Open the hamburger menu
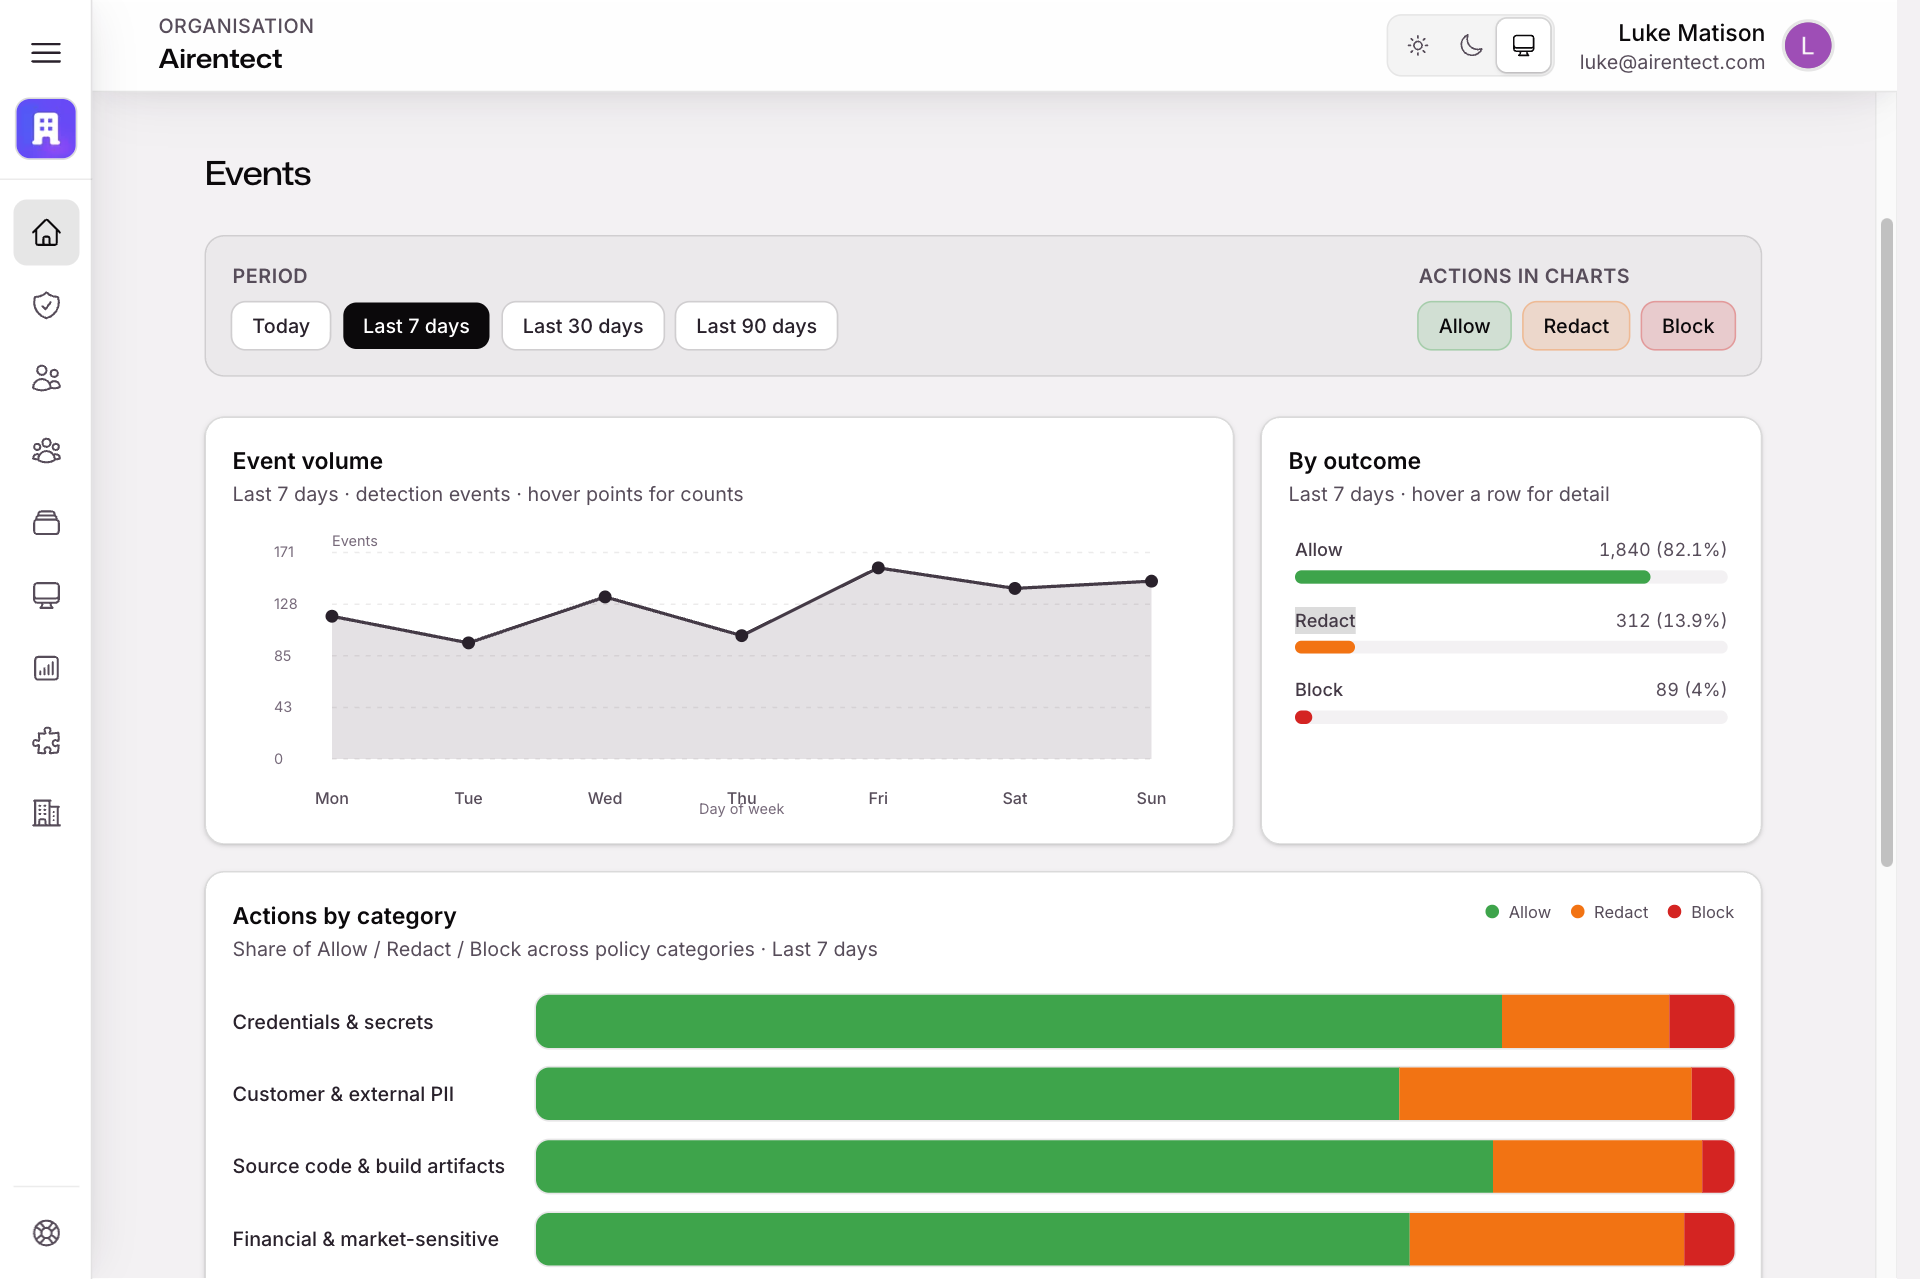The image size is (1920, 1279). pyautogui.click(x=46, y=53)
